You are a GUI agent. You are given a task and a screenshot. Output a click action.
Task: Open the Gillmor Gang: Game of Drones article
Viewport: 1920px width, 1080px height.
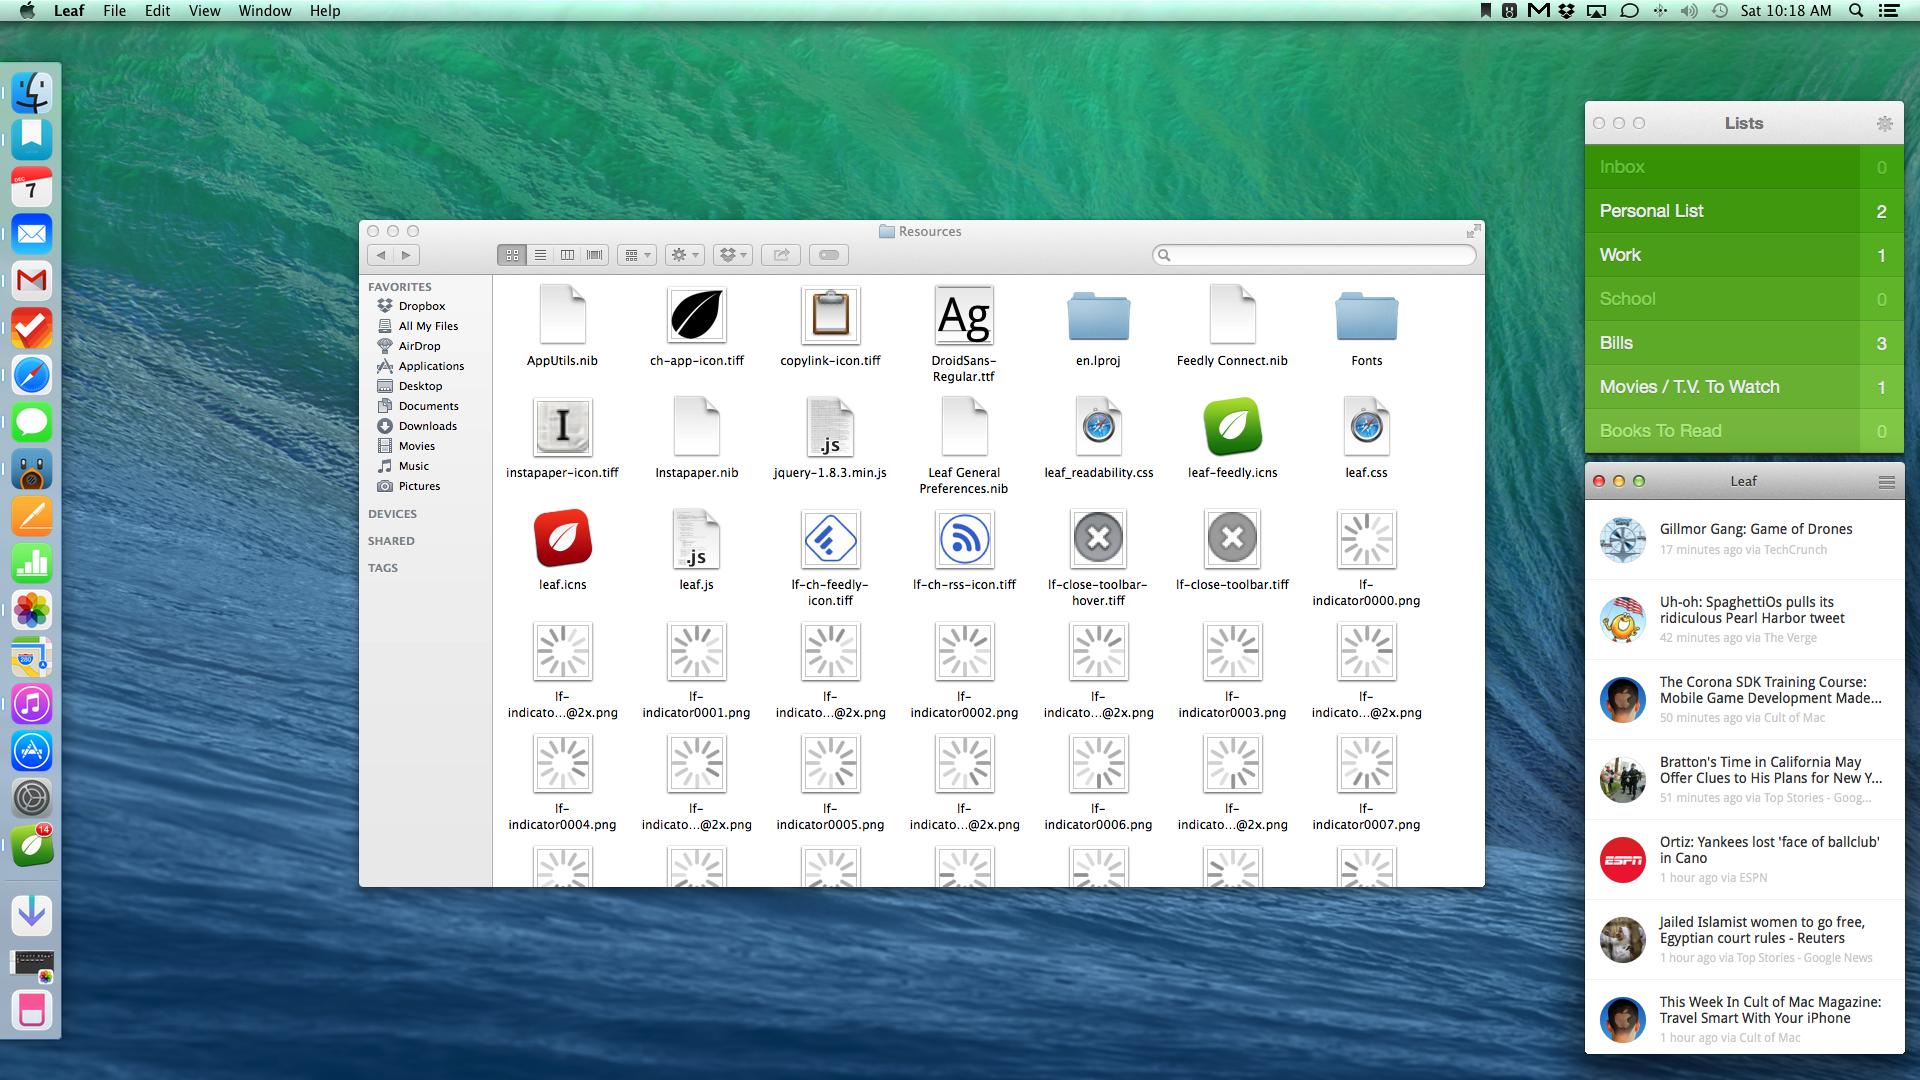pyautogui.click(x=1755, y=529)
